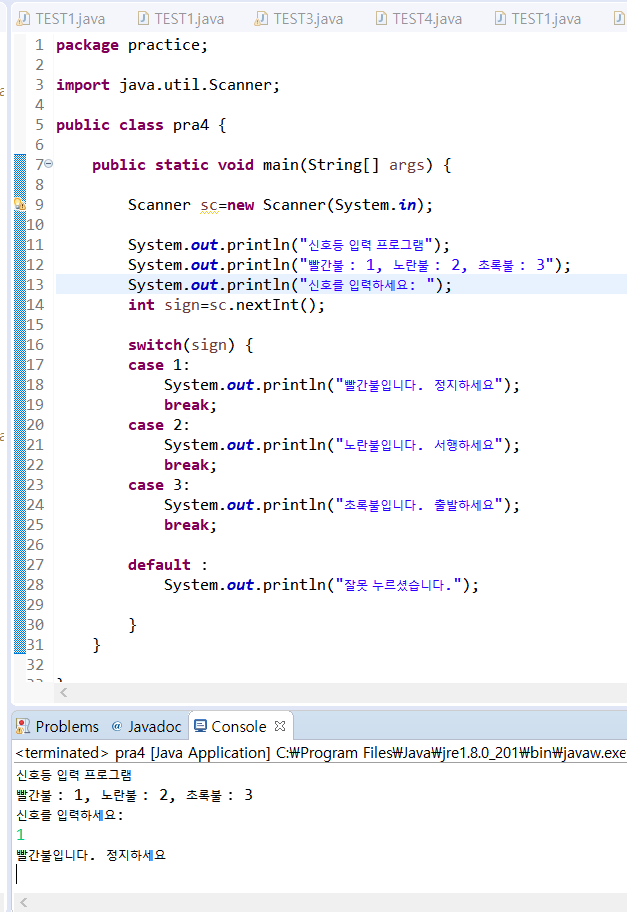Screen dimensions: 627x912
Task: Click the underlined 'sc' variable on line 9
Action: pos(209,205)
